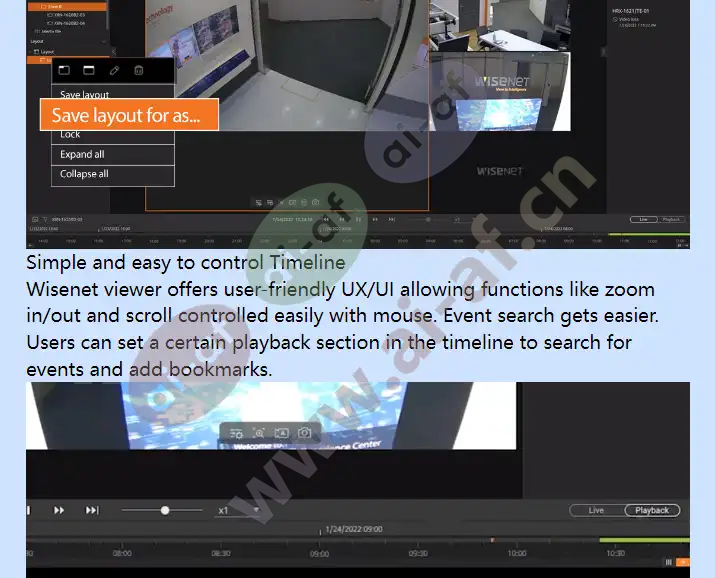Screen dimensions: 715x578
Task: Select camera XRN-162082-04 in the device tree
Action: coord(66,23)
